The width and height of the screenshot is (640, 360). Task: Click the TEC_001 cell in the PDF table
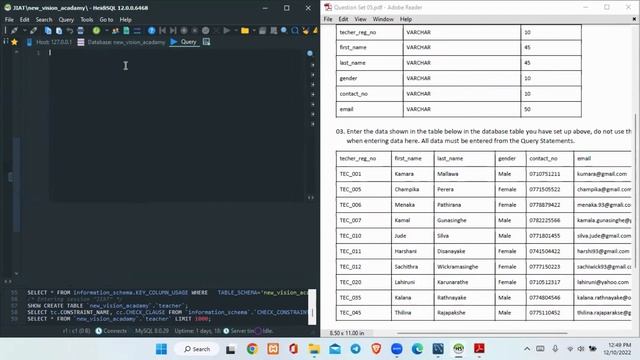364,174
